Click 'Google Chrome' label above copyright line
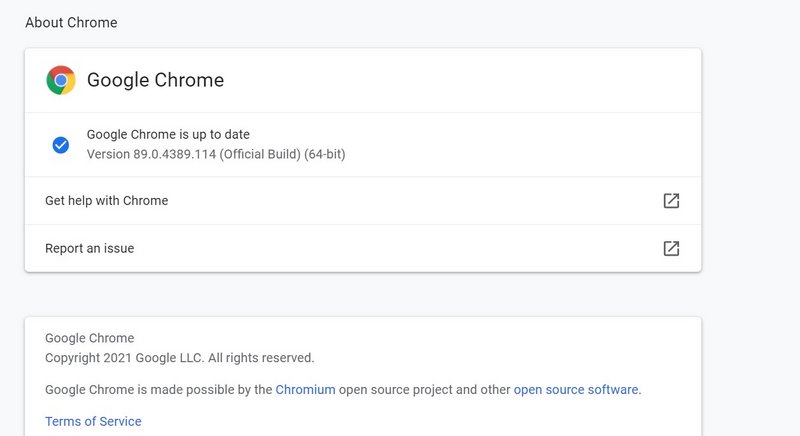800x436 pixels. [x=89, y=338]
